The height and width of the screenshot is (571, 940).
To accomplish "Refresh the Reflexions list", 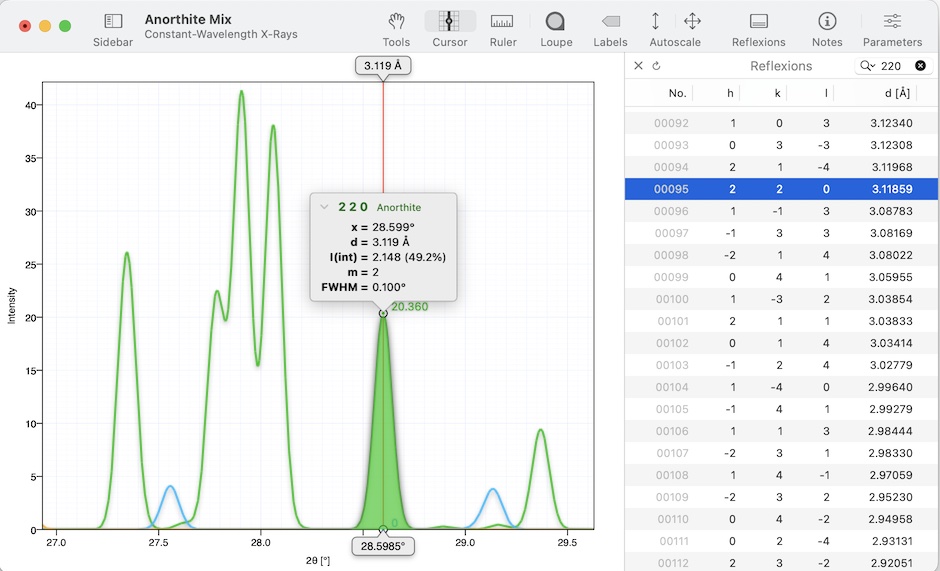I will (657, 66).
